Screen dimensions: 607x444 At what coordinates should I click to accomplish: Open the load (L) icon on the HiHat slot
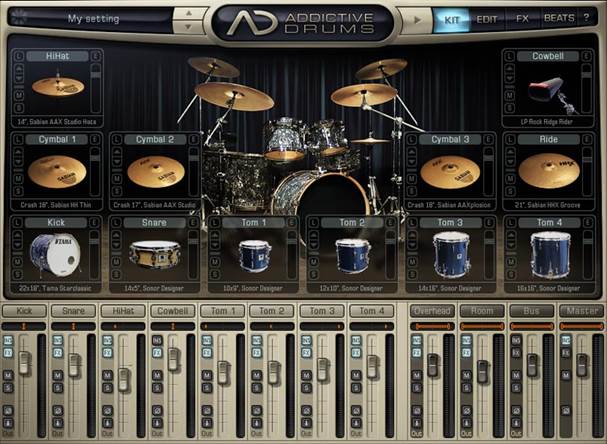pyautogui.click(x=19, y=56)
